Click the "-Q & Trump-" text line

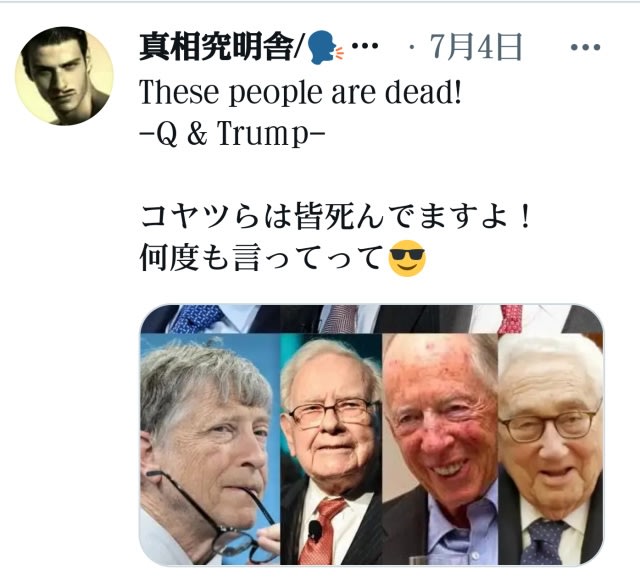(x=232, y=133)
